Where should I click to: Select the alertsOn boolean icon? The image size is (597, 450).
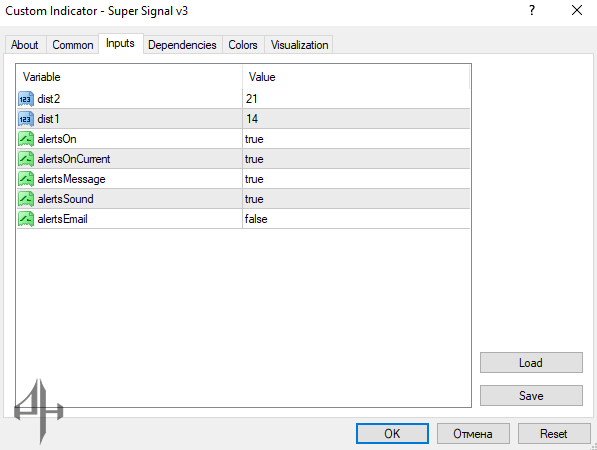[x=26, y=139]
